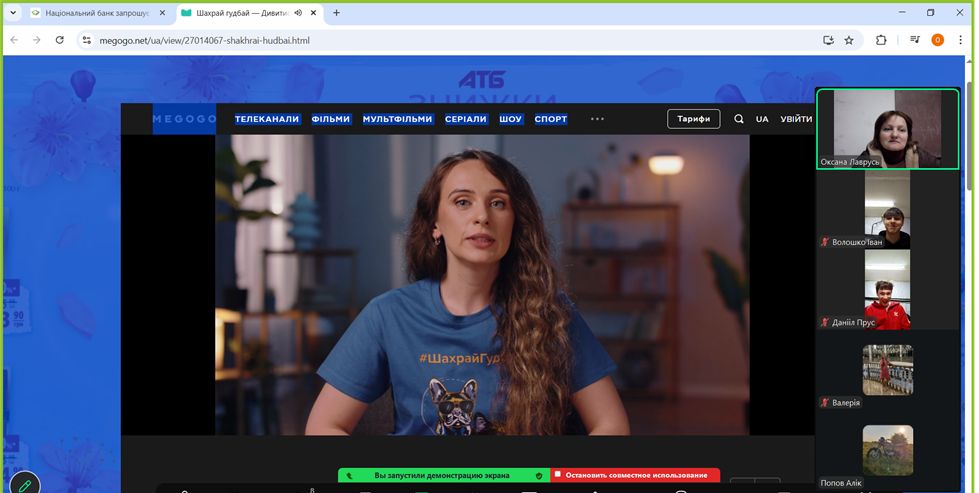Screen dimensions: 979x493
Task: Expand the more menu (three dots) in MEGOGO
Action: [597, 119]
